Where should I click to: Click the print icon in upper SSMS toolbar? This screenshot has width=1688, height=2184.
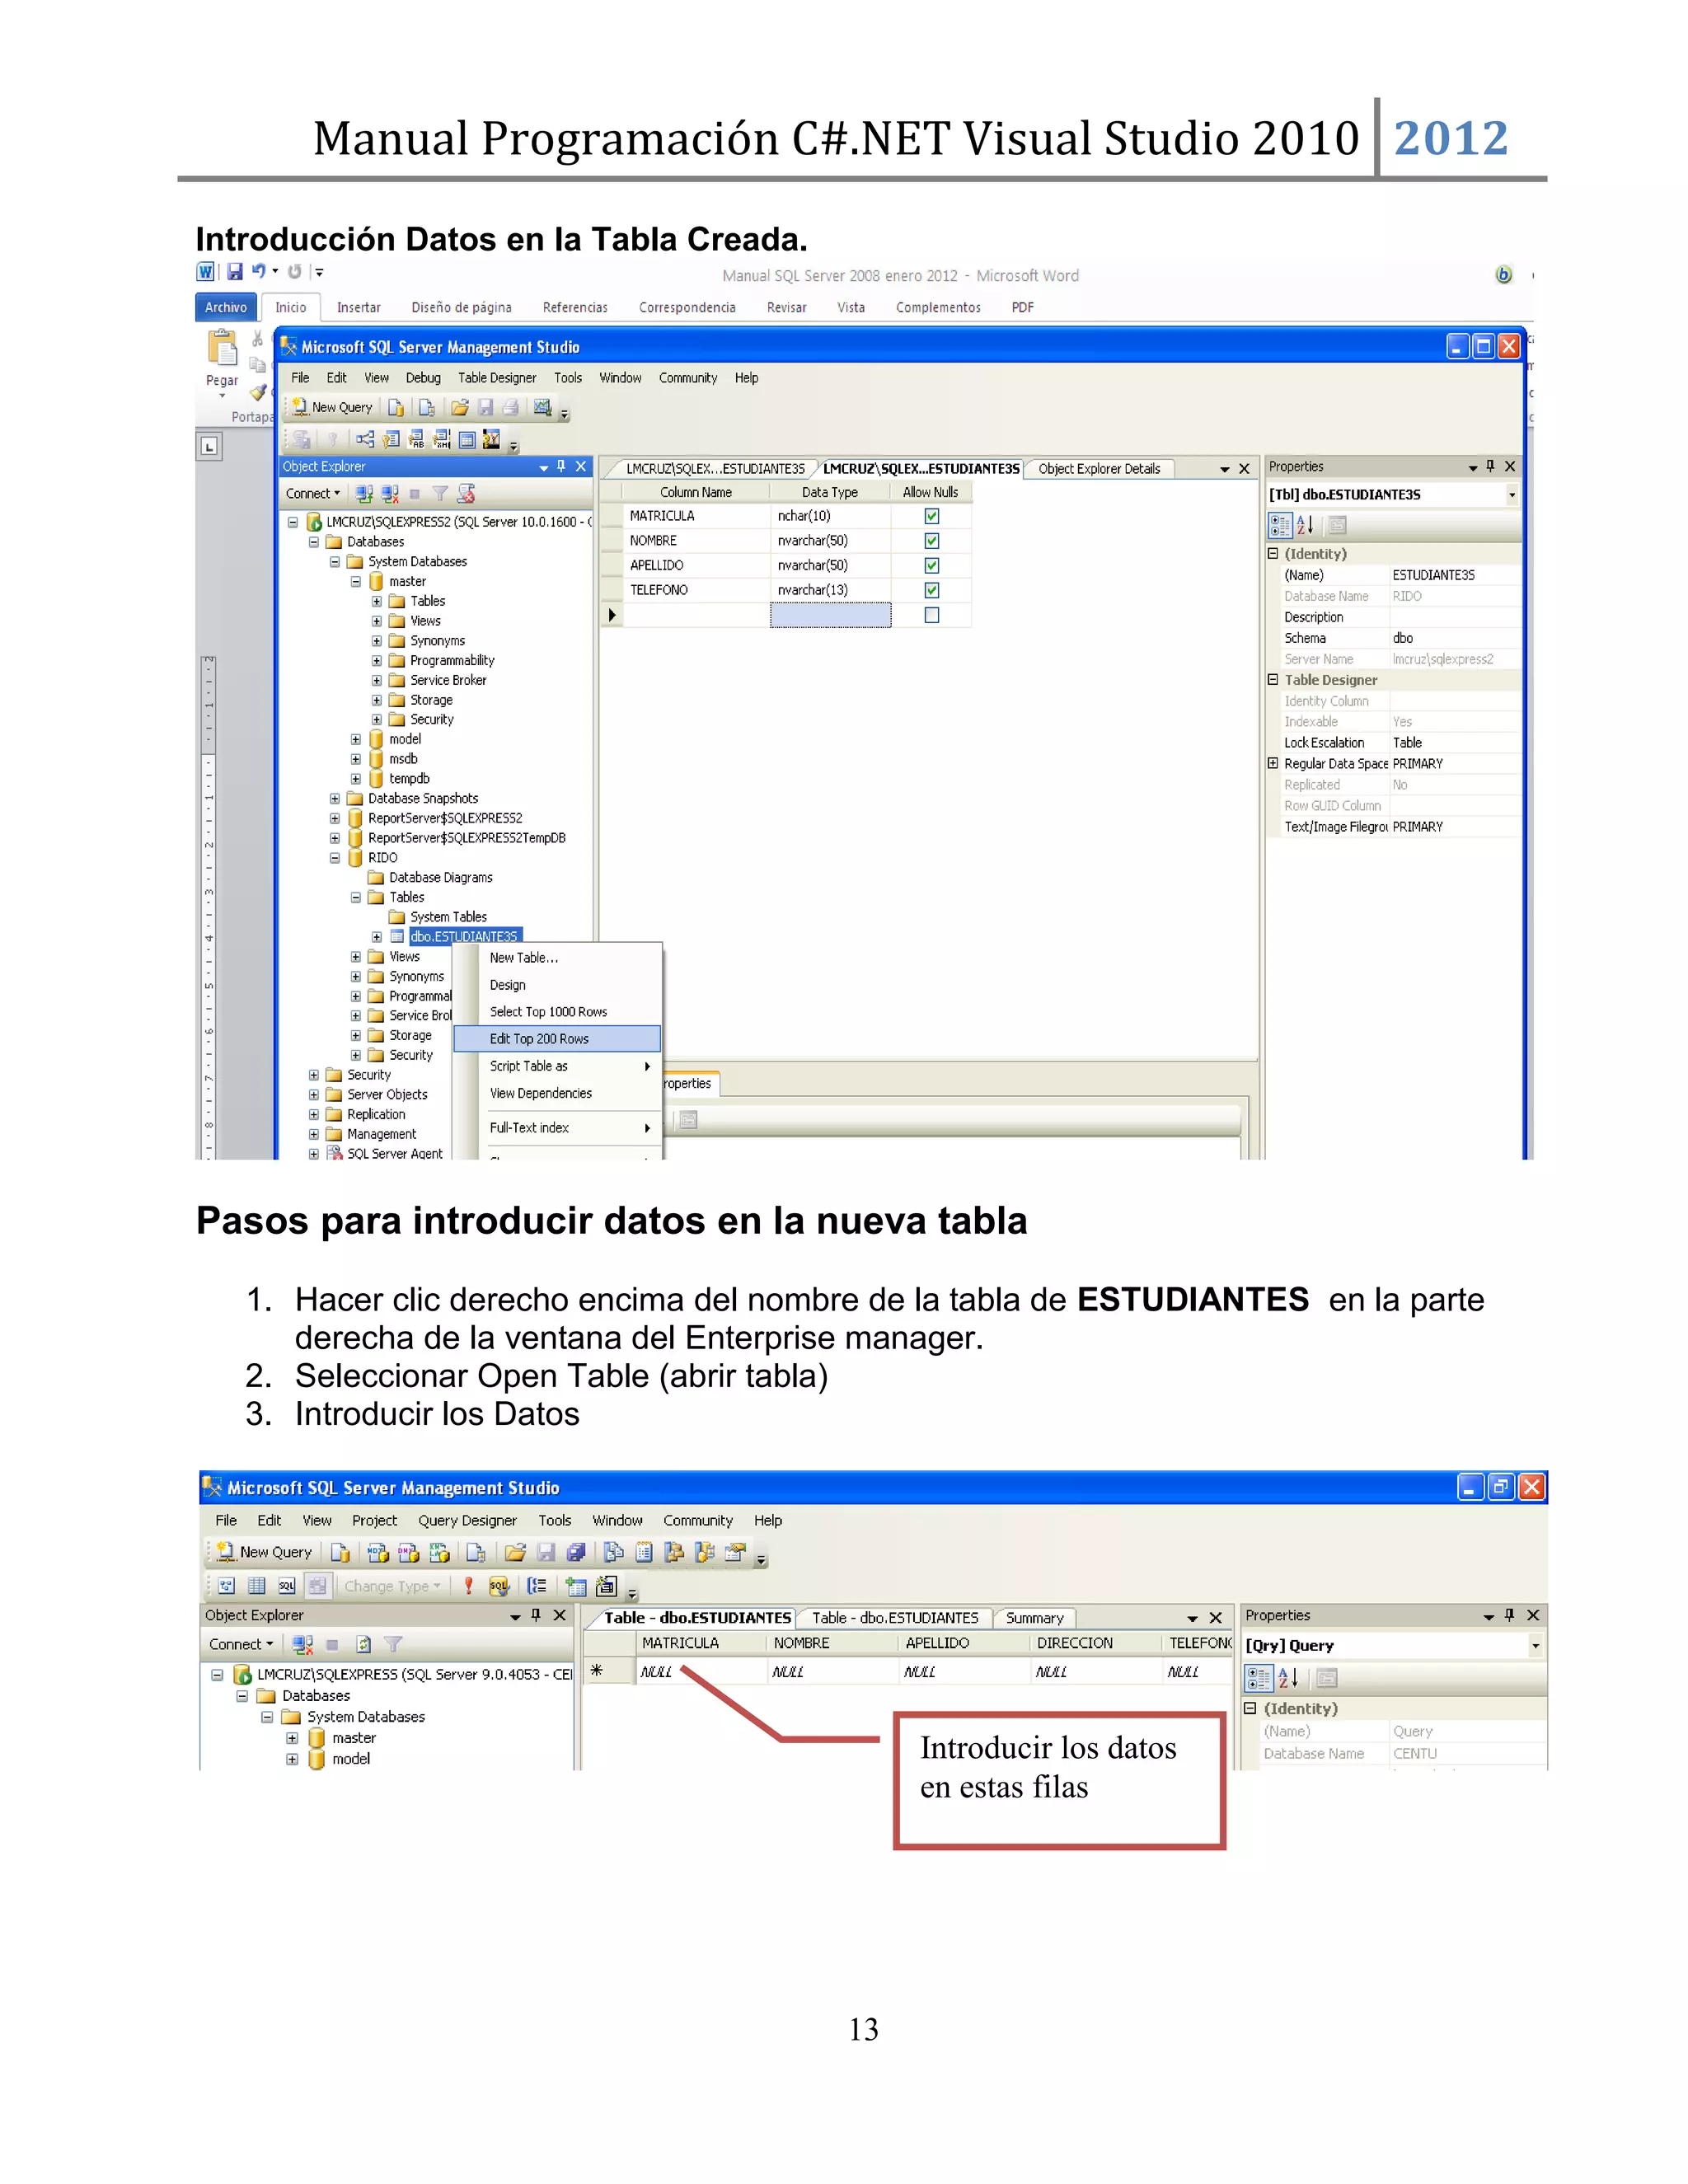pos(510,407)
